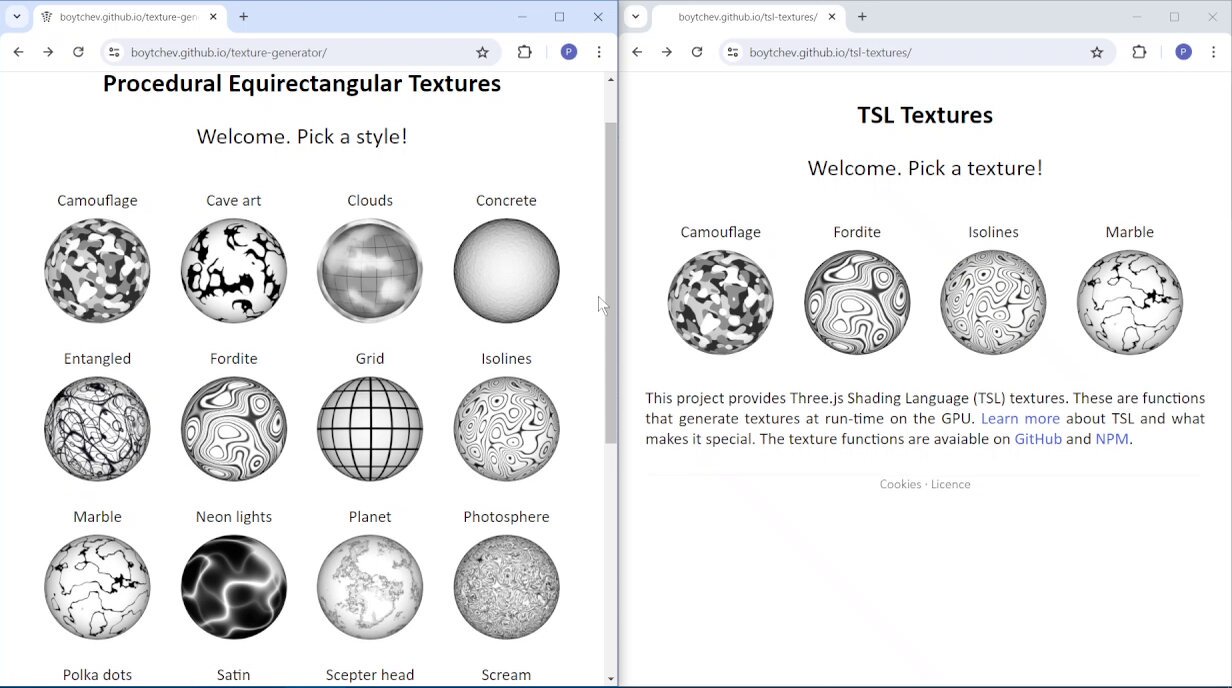Screen dimensions: 1232x688
Task: Reload the tsl-textures page
Action: coord(697,52)
